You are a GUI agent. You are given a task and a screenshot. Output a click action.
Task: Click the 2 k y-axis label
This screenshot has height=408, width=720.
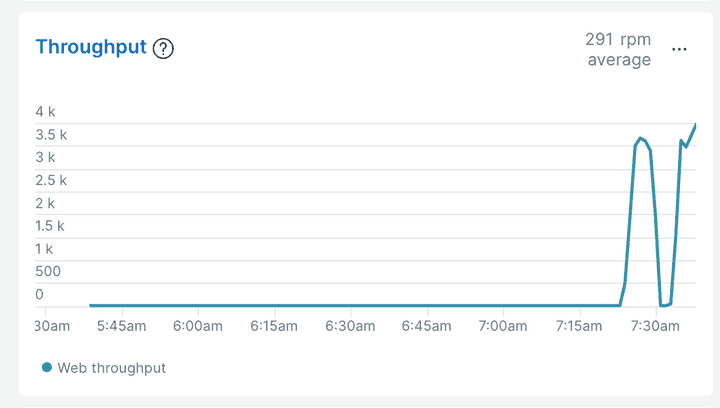[46, 203]
